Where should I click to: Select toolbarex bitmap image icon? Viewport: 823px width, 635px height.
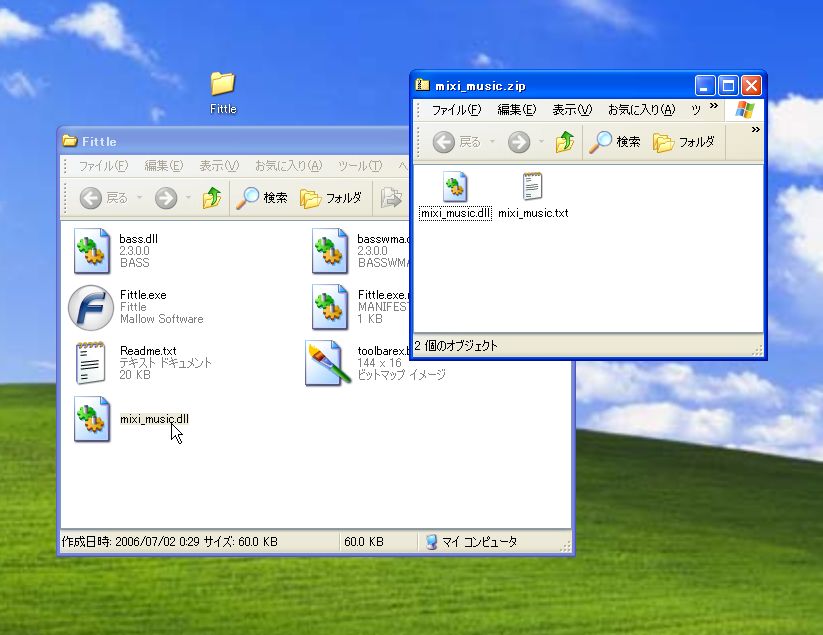(x=328, y=363)
